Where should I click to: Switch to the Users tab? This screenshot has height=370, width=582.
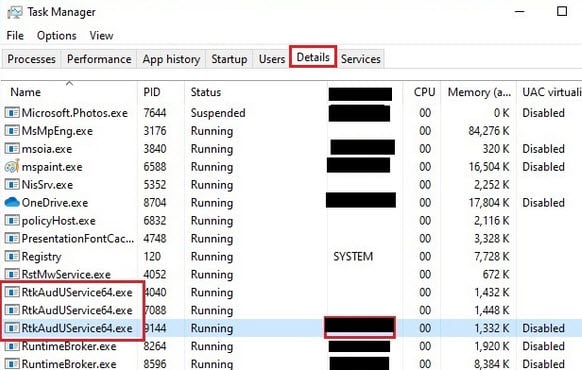point(272,59)
